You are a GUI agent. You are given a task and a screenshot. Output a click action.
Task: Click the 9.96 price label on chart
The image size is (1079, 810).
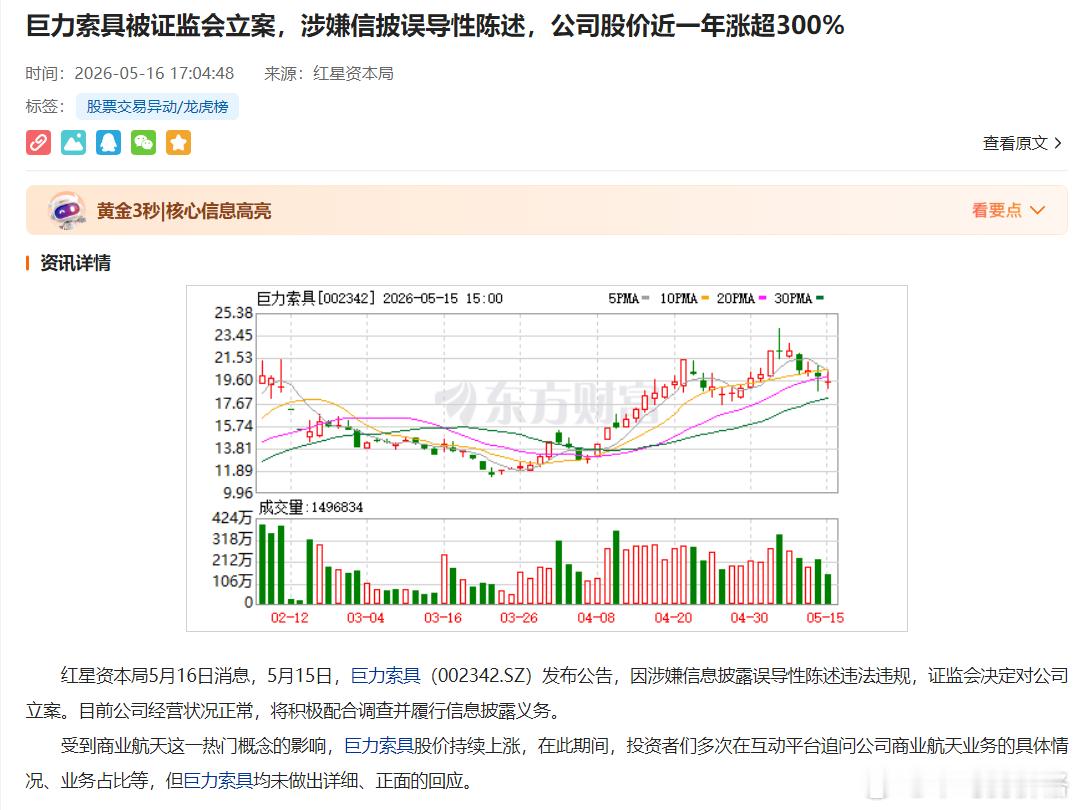click(x=238, y=493)
